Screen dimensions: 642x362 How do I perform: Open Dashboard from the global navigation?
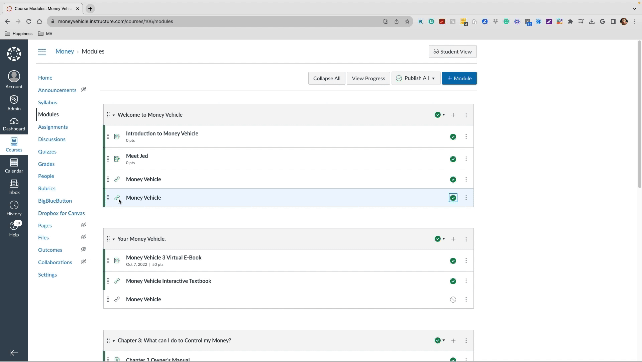14,123
